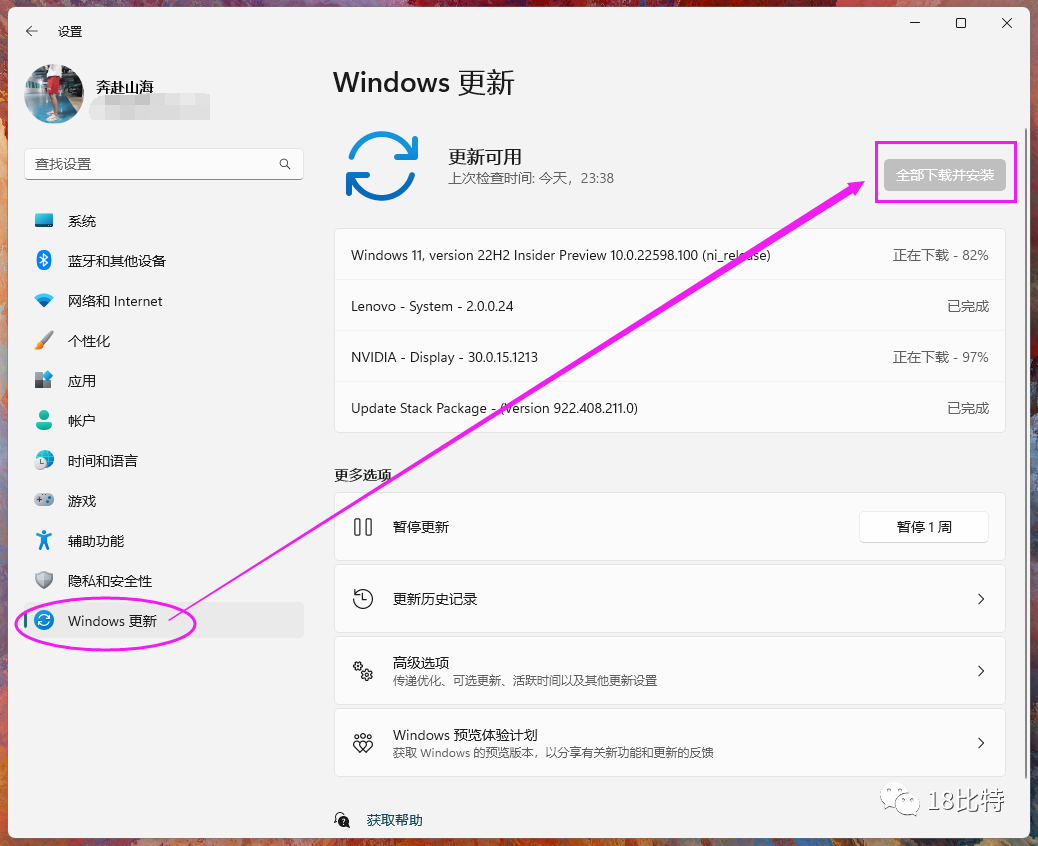Open the Get help link
The height and width of the screenshot is (846, 1038).
point(395,820)
